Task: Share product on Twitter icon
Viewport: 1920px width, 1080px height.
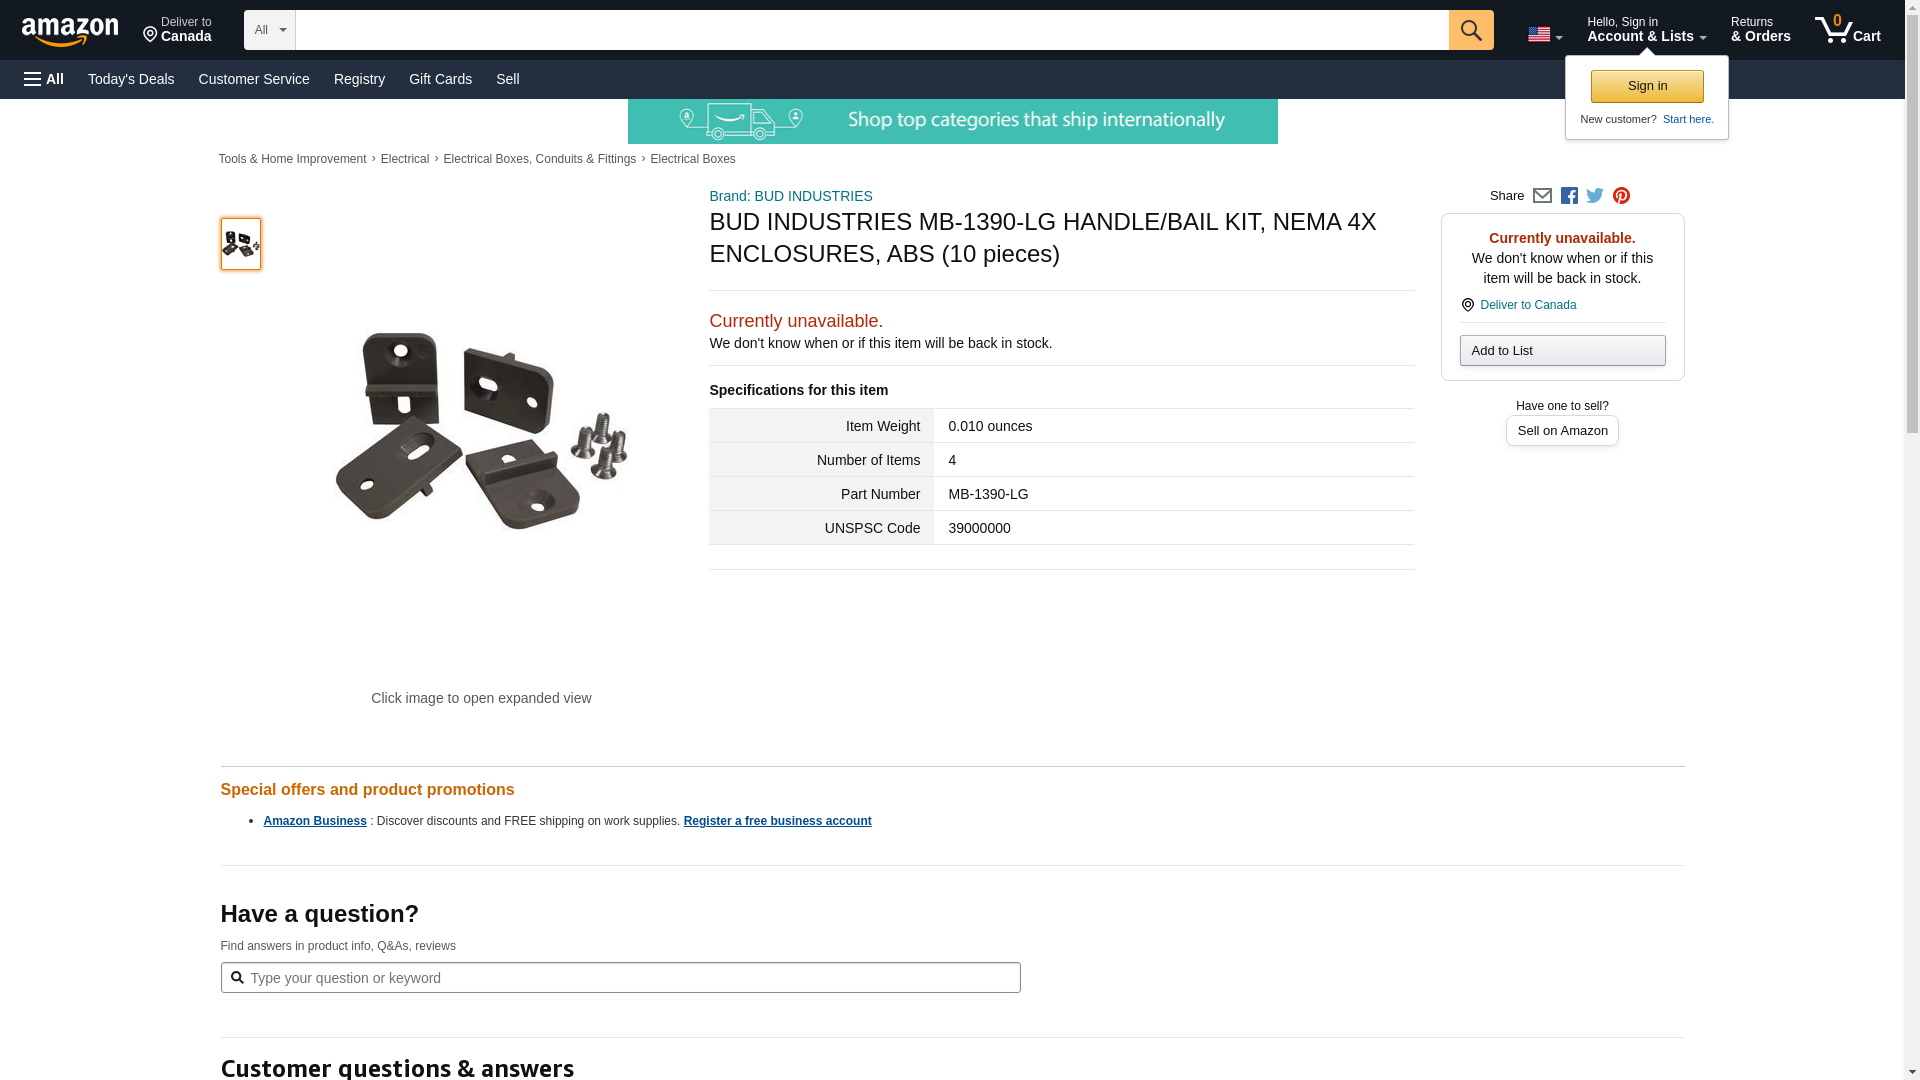Action: (1595, 196)
